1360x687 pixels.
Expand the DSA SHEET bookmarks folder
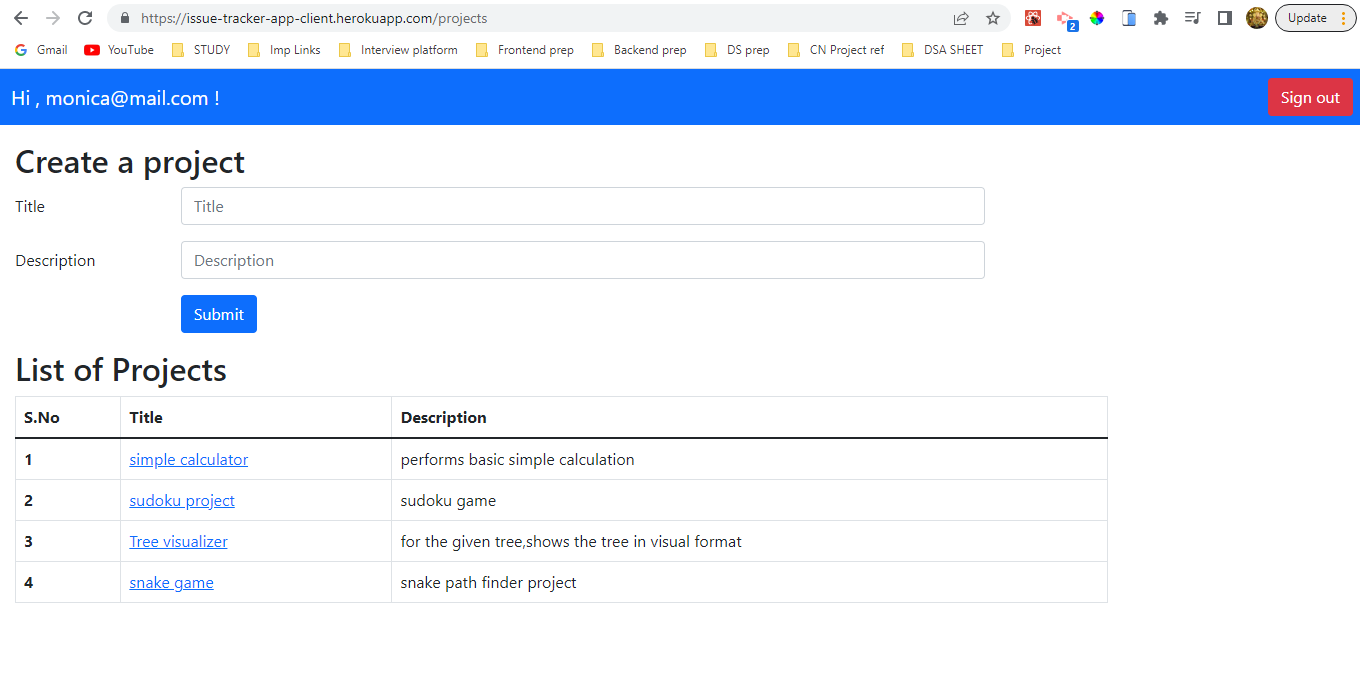(x=952, y=49)
